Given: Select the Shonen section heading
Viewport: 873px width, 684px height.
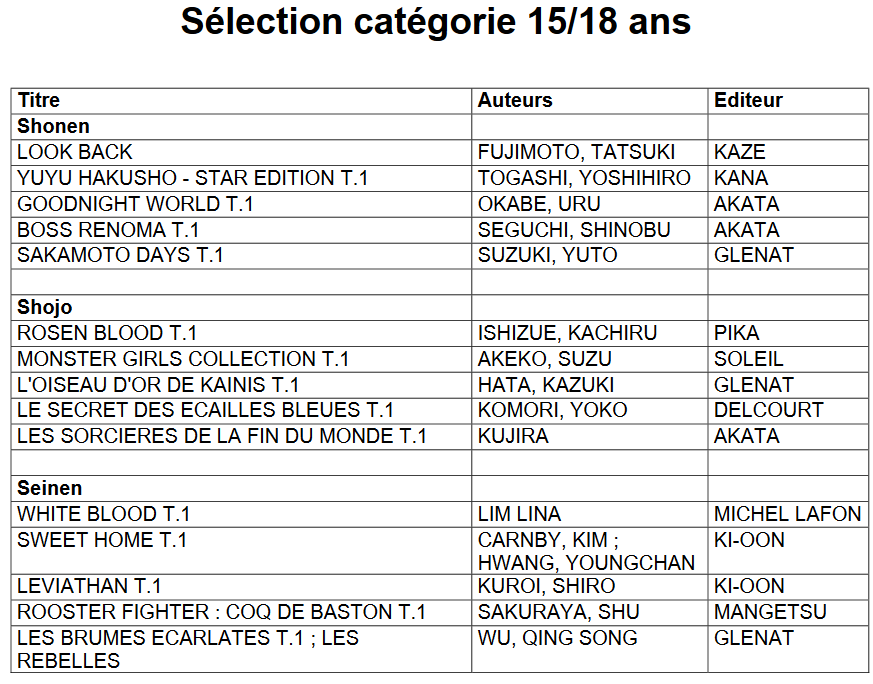Looking at the screenshot, I should pos(53,126).
